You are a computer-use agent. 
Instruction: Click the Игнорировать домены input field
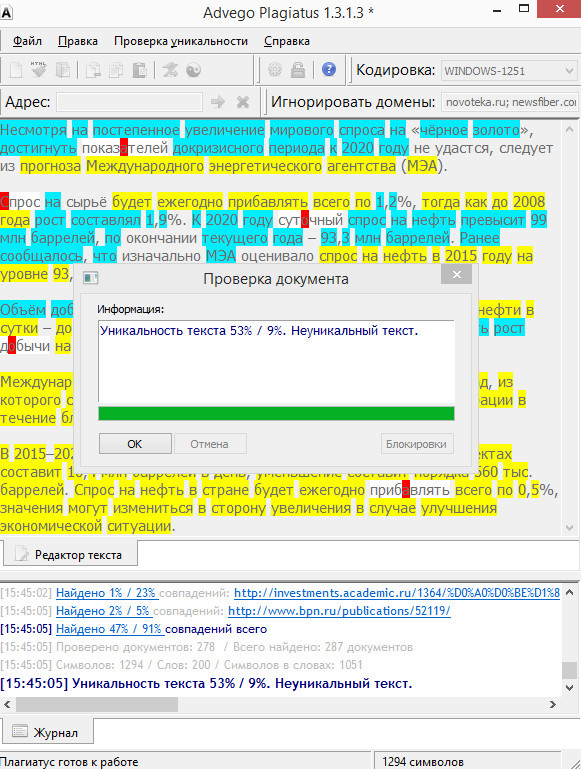click(x=510, y=102)
